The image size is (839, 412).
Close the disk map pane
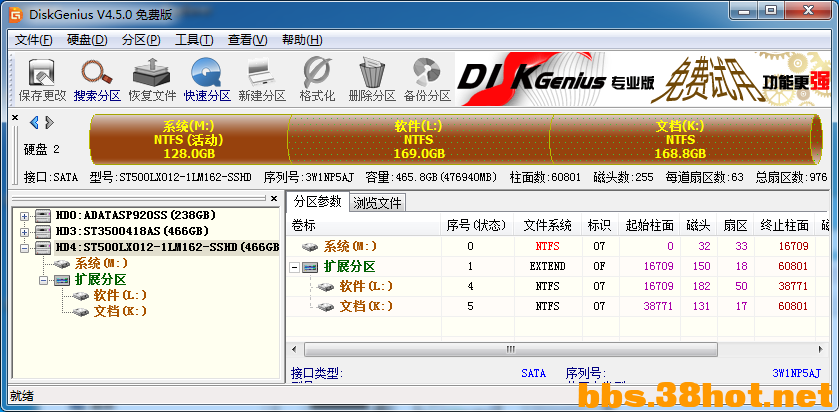pyautogui.click(x=15, y=117)
